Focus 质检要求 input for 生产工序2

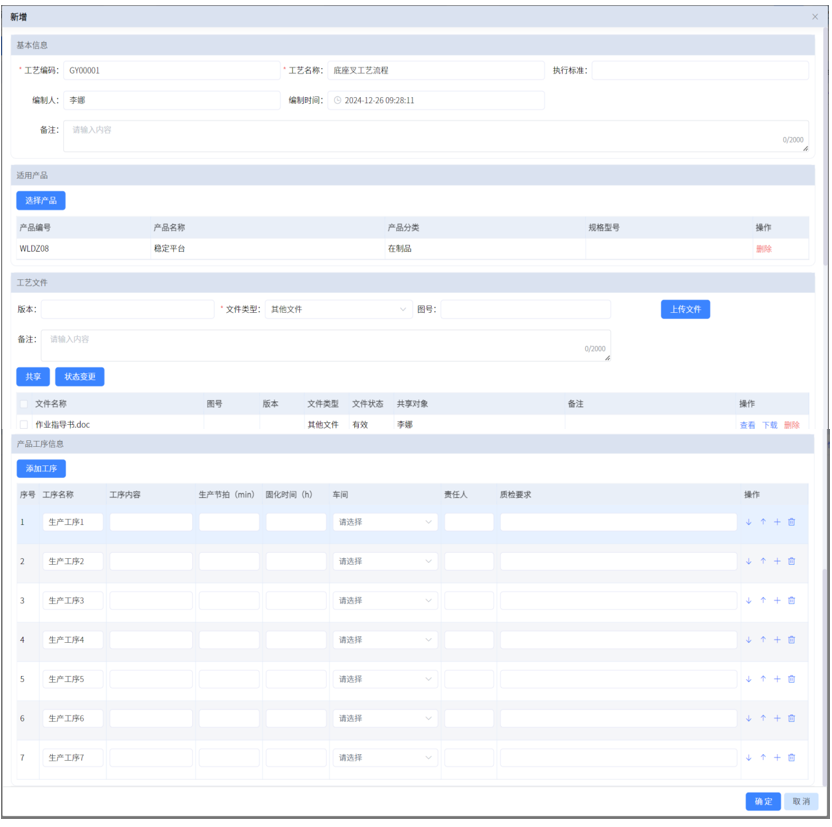pos(618,561)
